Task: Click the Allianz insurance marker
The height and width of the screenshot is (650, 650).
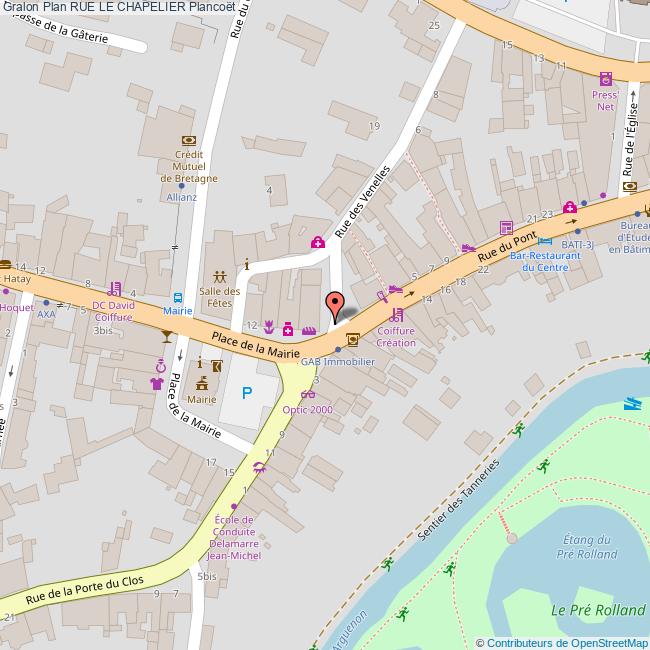Action: (182, 186)
